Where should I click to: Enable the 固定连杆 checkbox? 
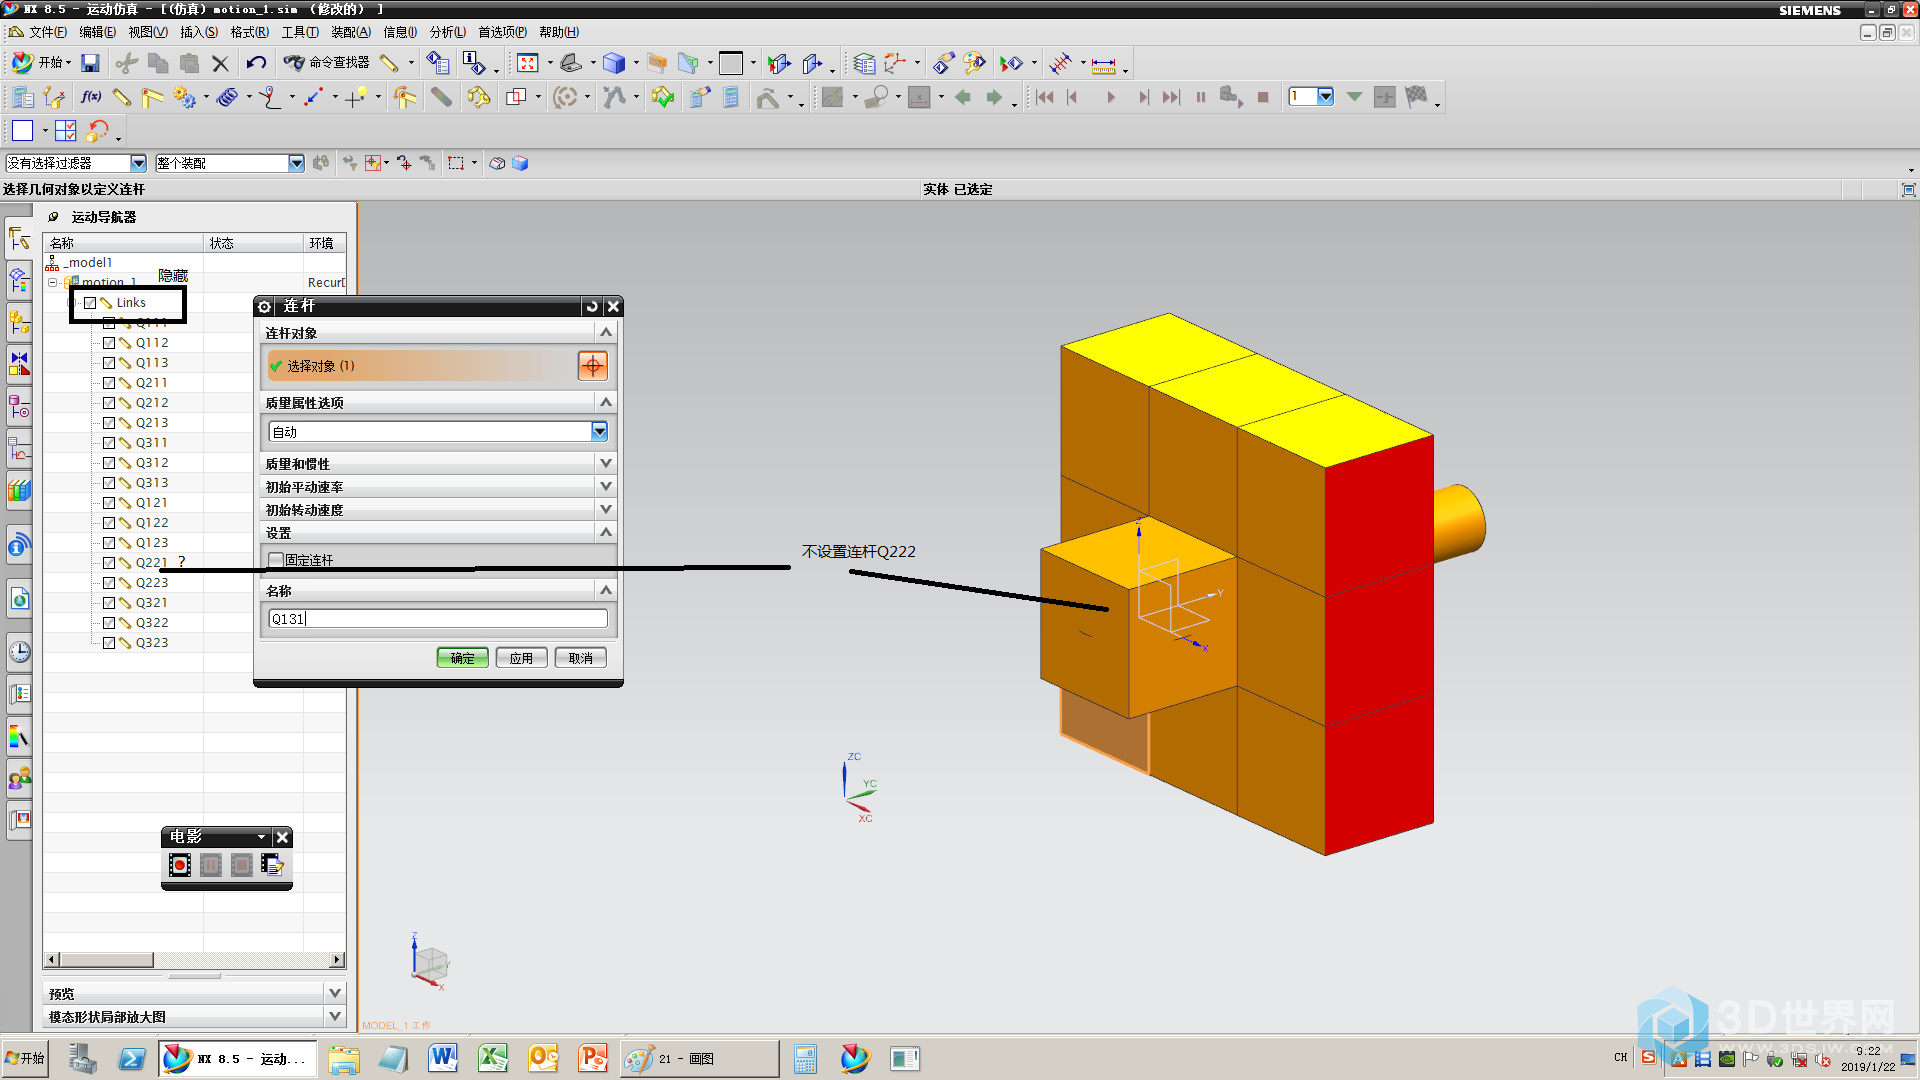pyautogui.click(x=276, y=560)
